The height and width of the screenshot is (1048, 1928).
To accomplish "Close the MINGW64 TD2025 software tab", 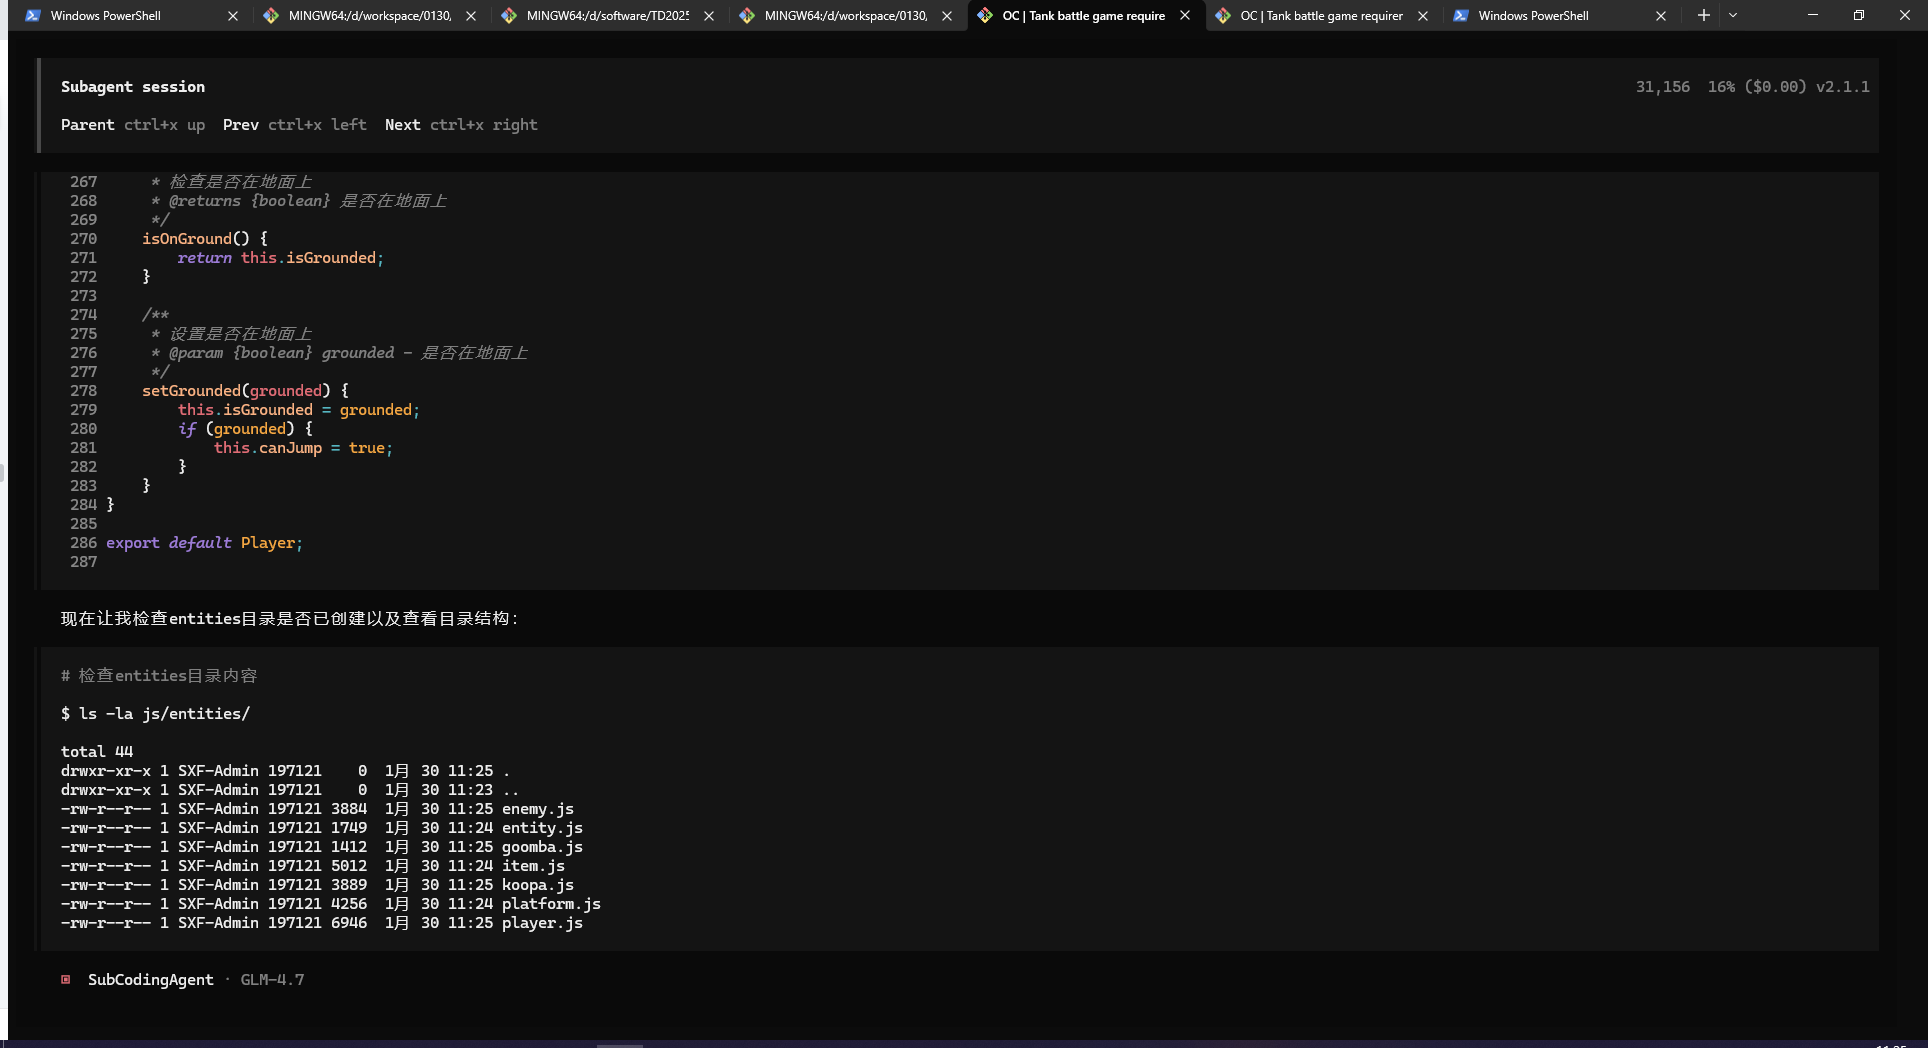I will pyautogui.click(x=709, y=16).
